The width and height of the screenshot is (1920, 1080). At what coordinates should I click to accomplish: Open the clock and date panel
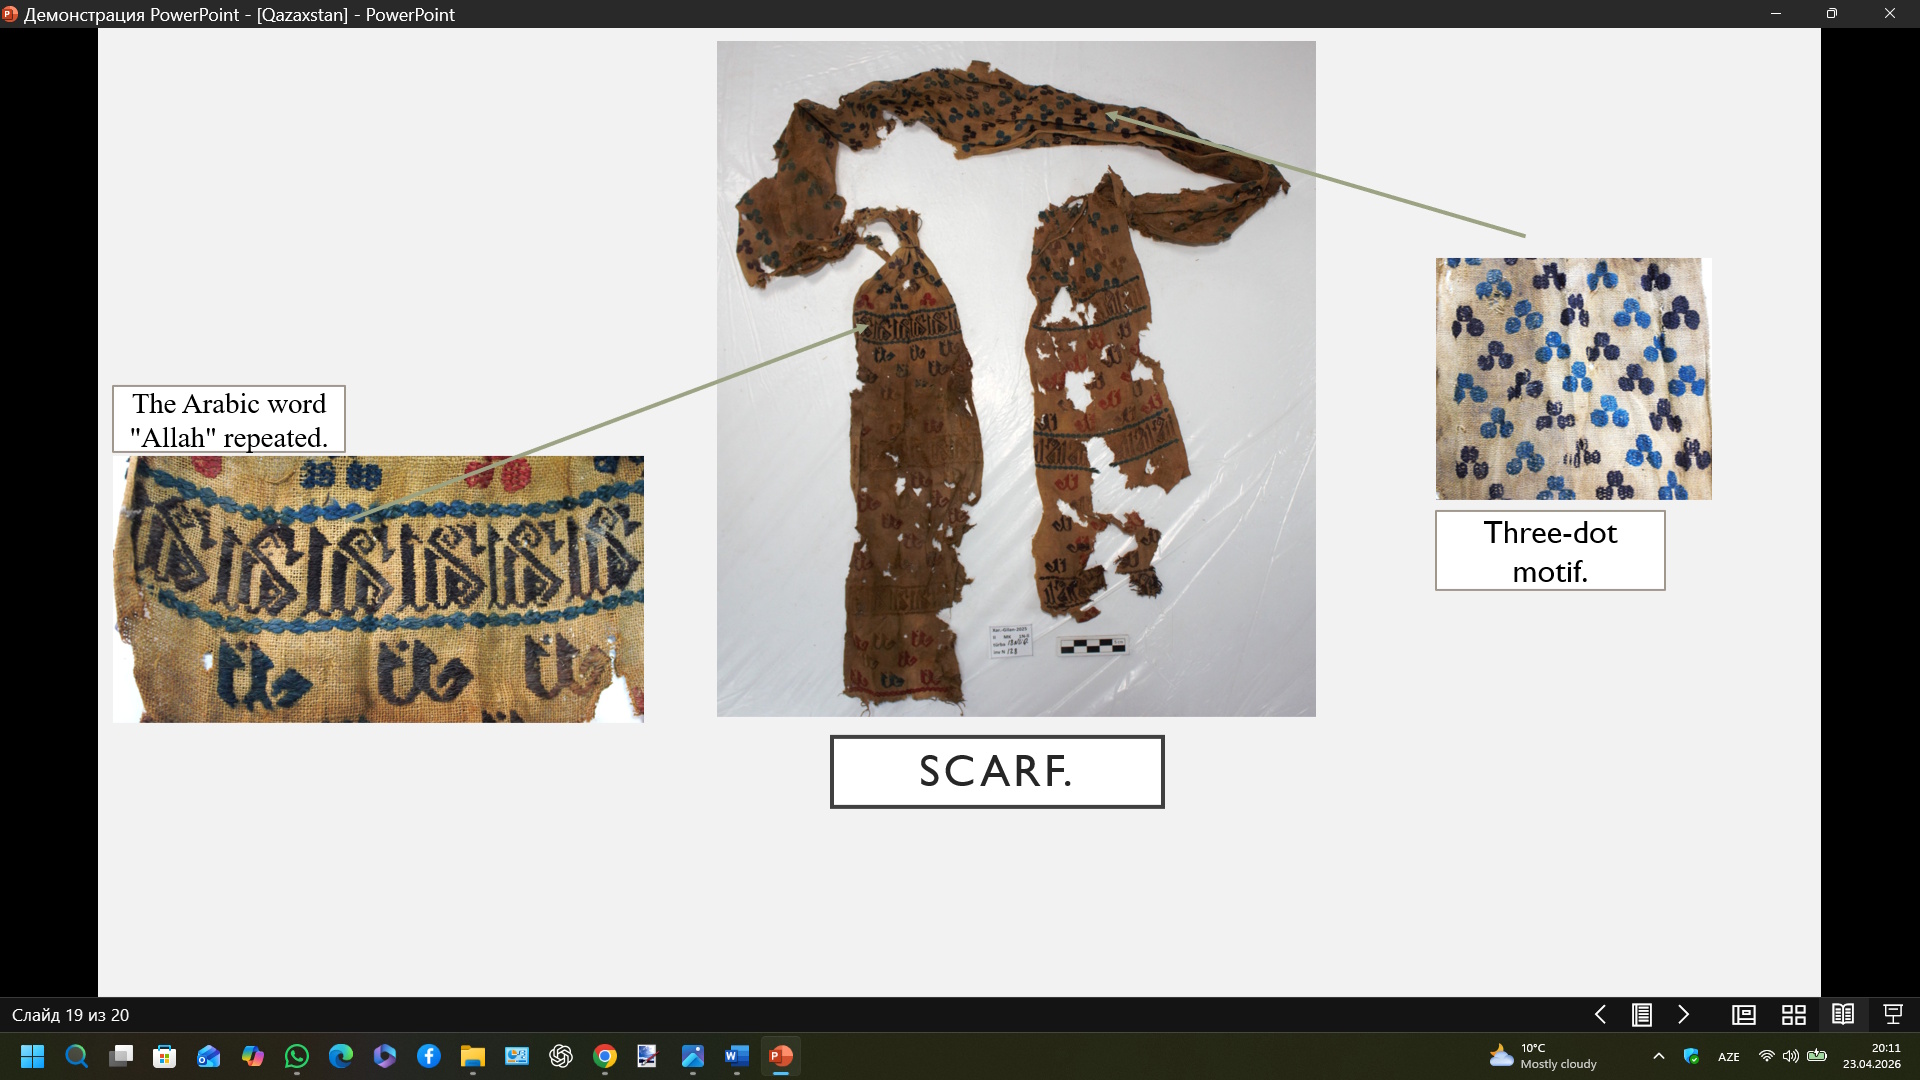[1872, 1056]
